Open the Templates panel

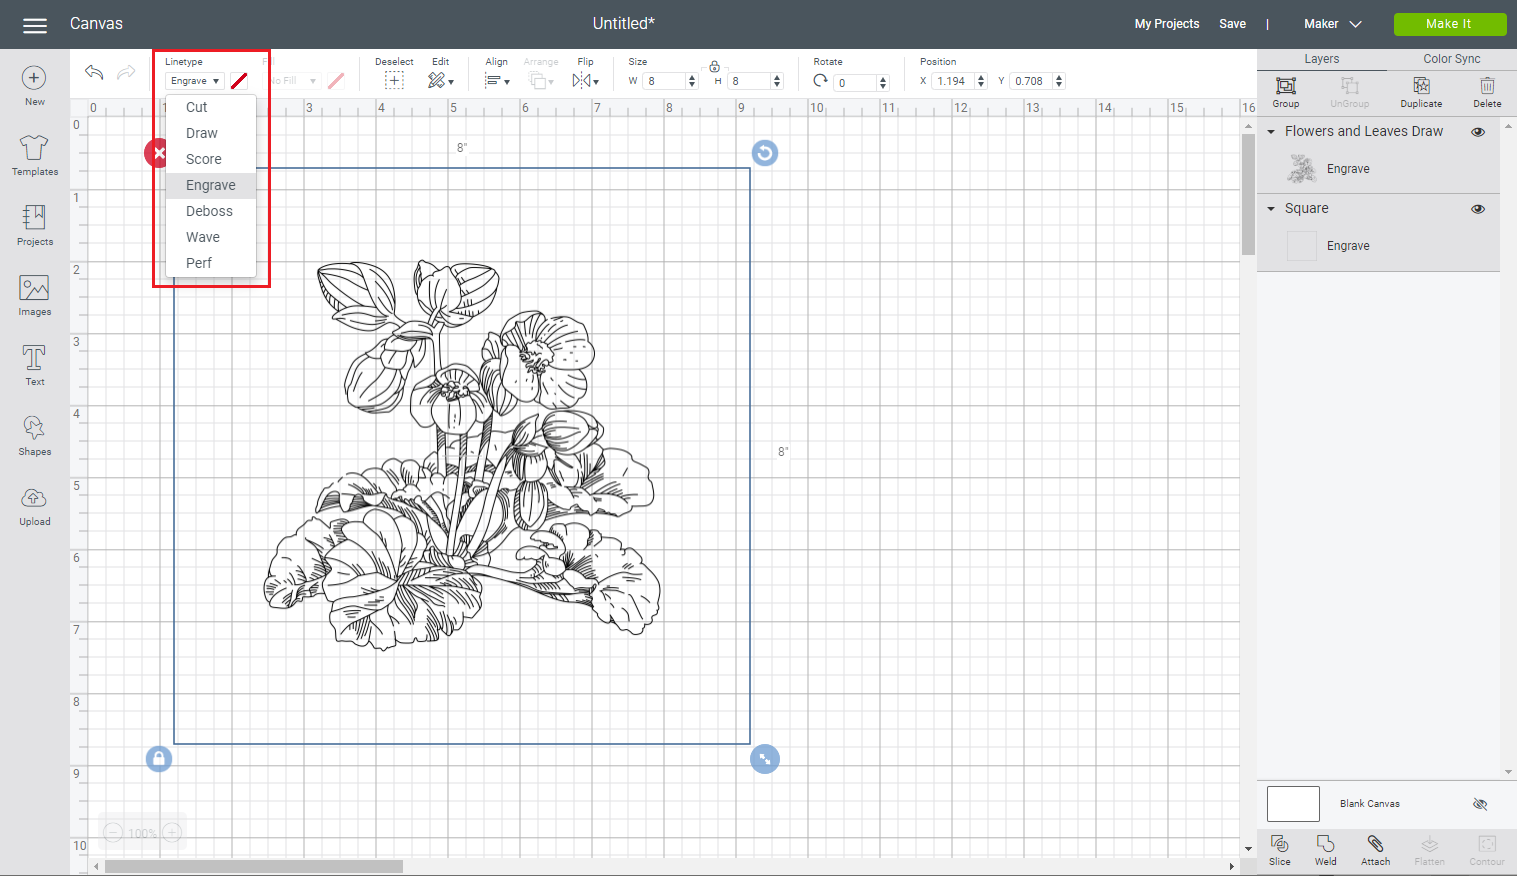[x=33, y=155]
